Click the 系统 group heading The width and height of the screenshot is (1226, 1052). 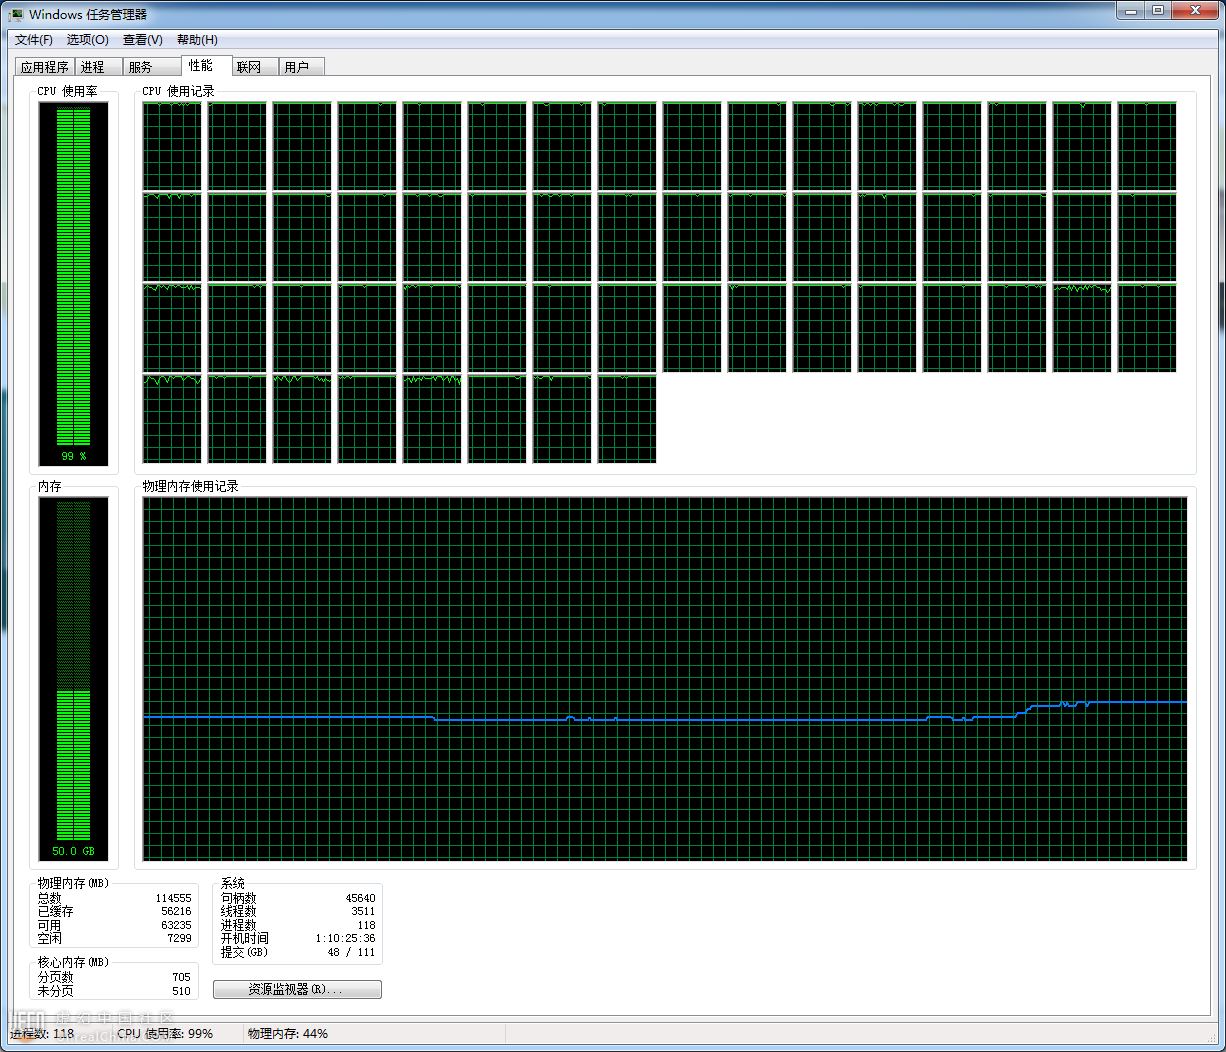point(233,883)
